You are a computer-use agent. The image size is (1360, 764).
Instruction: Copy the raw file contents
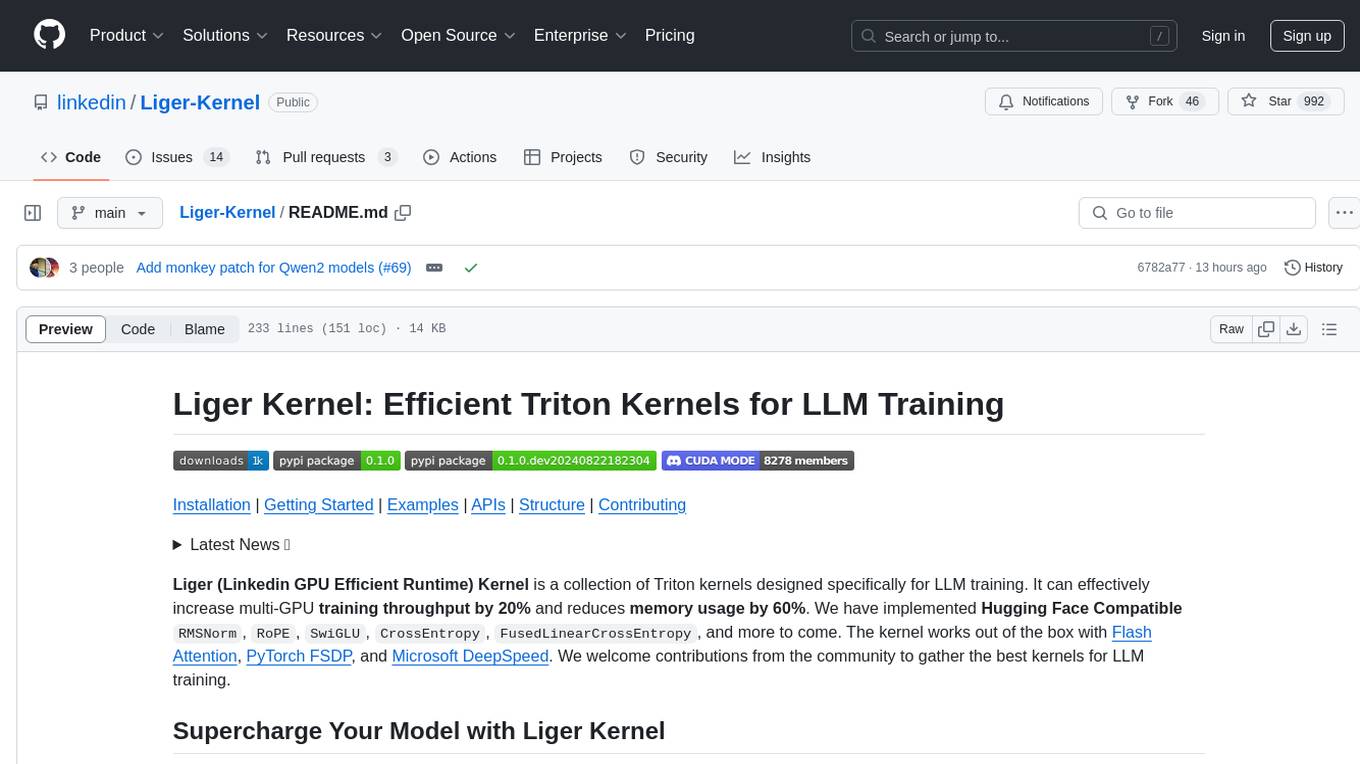pyautogui.click(x=1267, y=329)
